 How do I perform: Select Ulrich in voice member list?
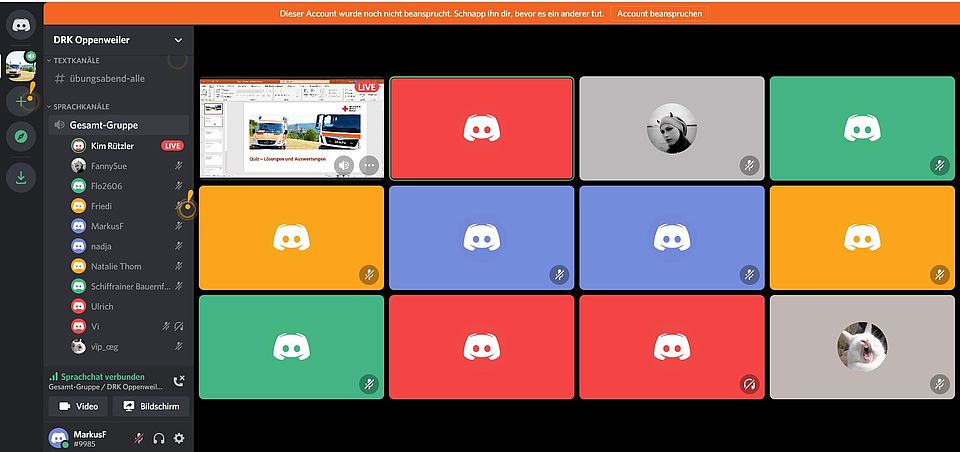102,306
